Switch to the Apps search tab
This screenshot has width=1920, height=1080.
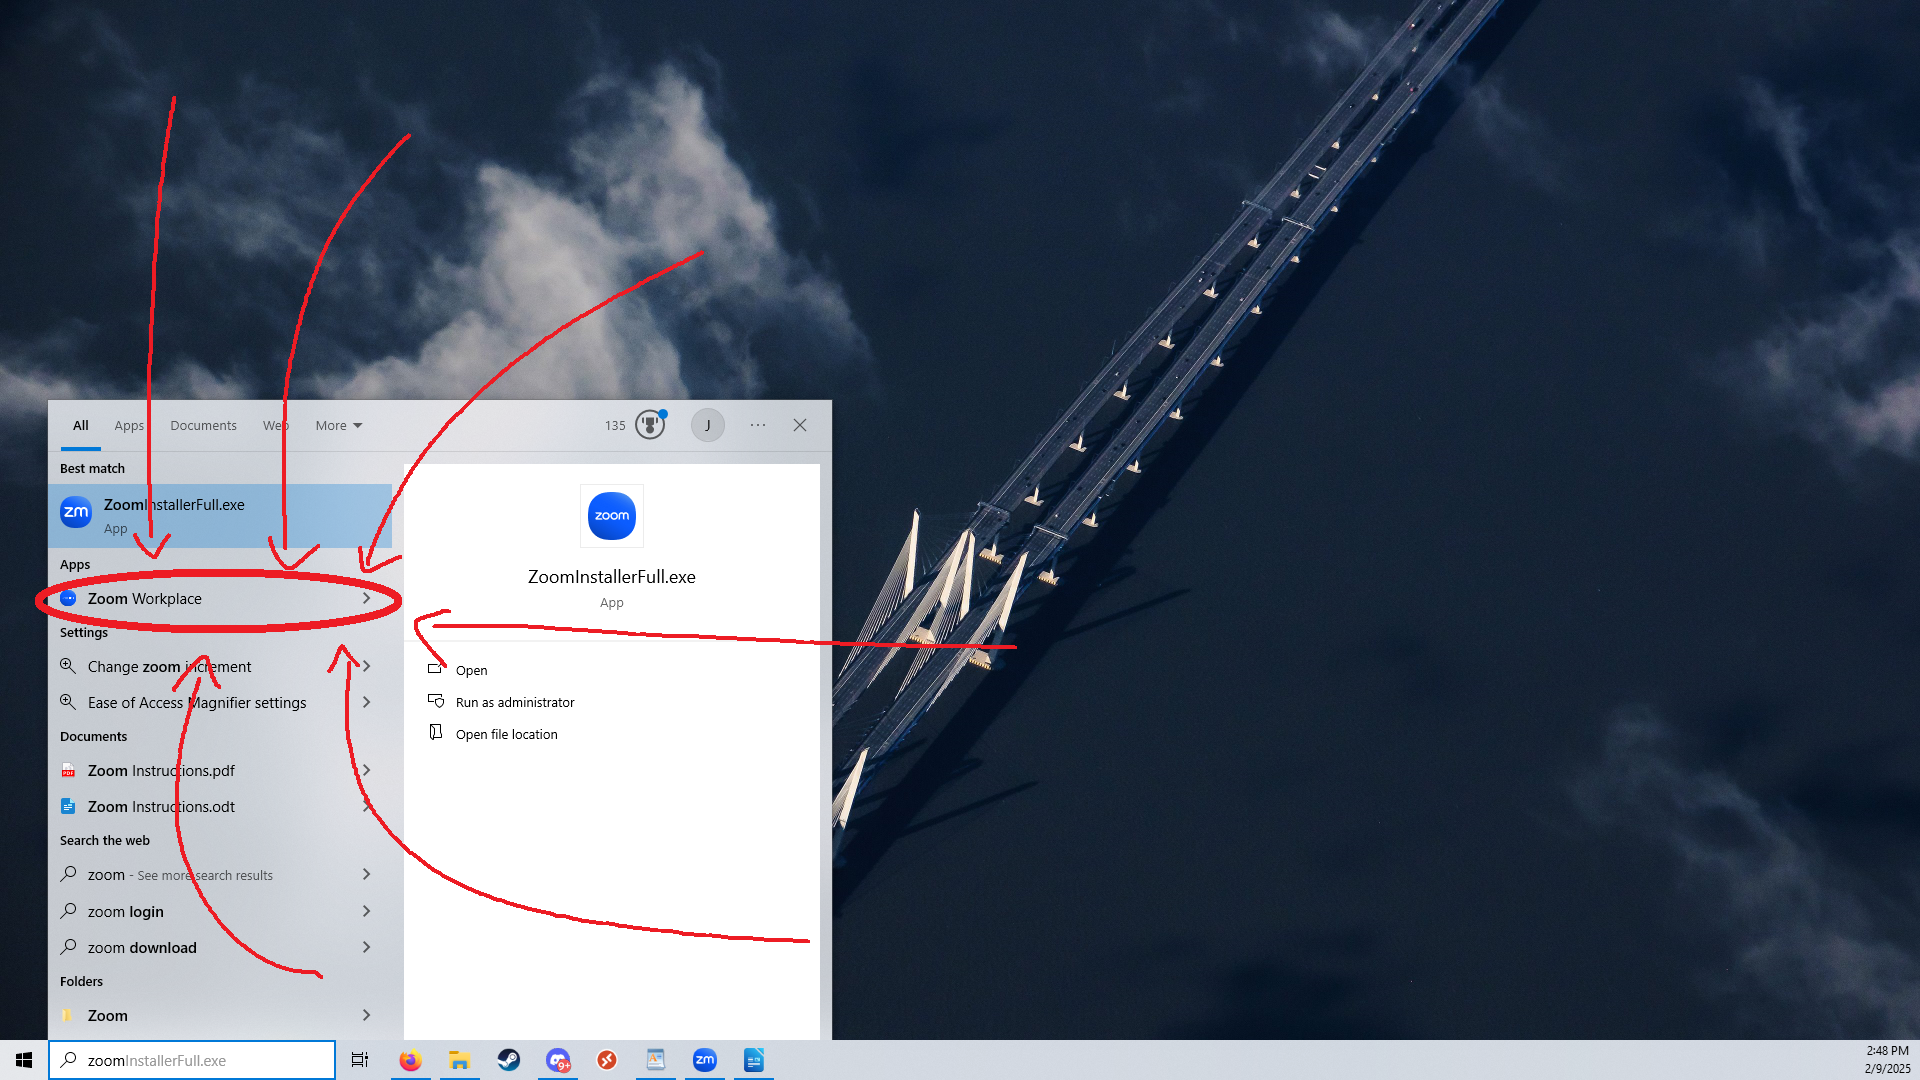128,425
